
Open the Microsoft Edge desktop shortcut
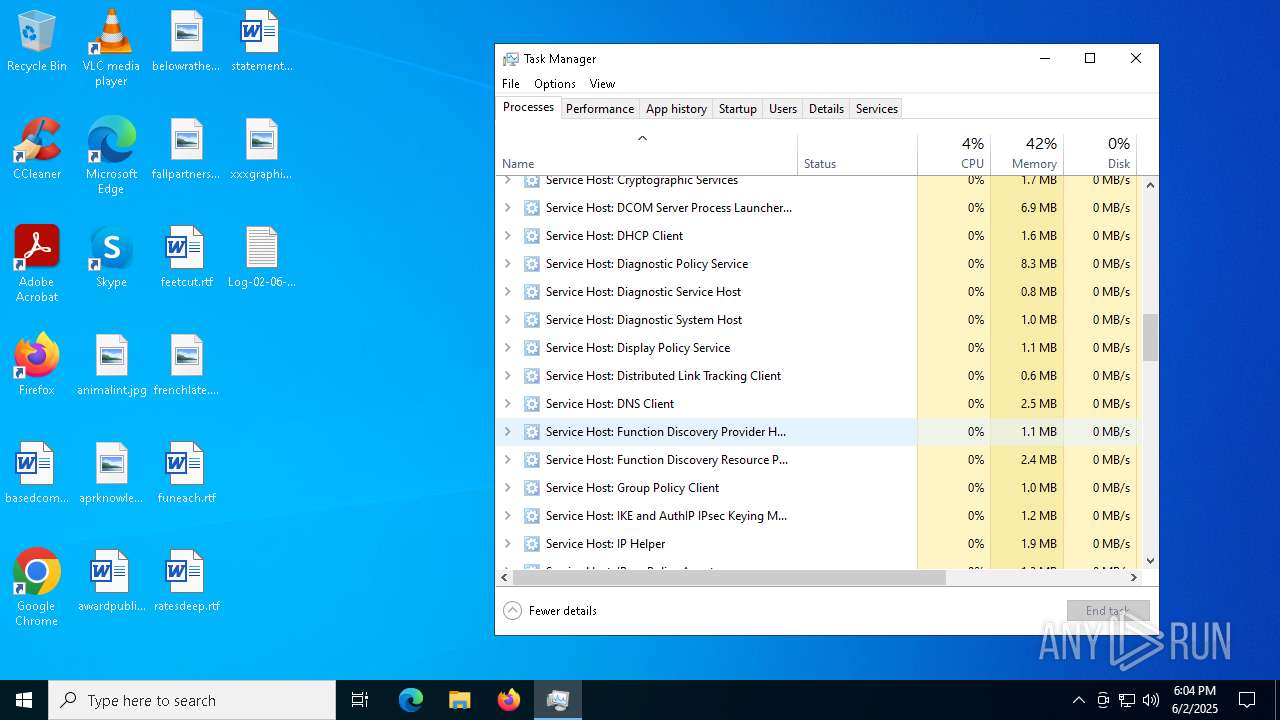pyautogui.click(x=111, y=156)
